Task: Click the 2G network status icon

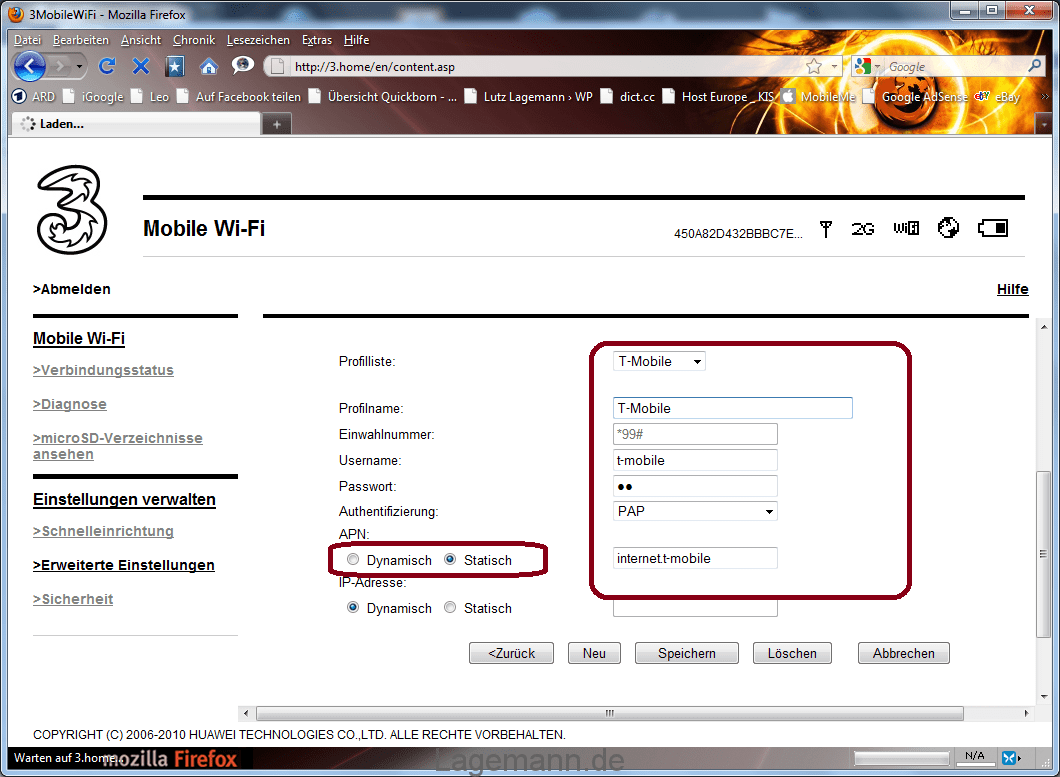Action: [863, 229]
